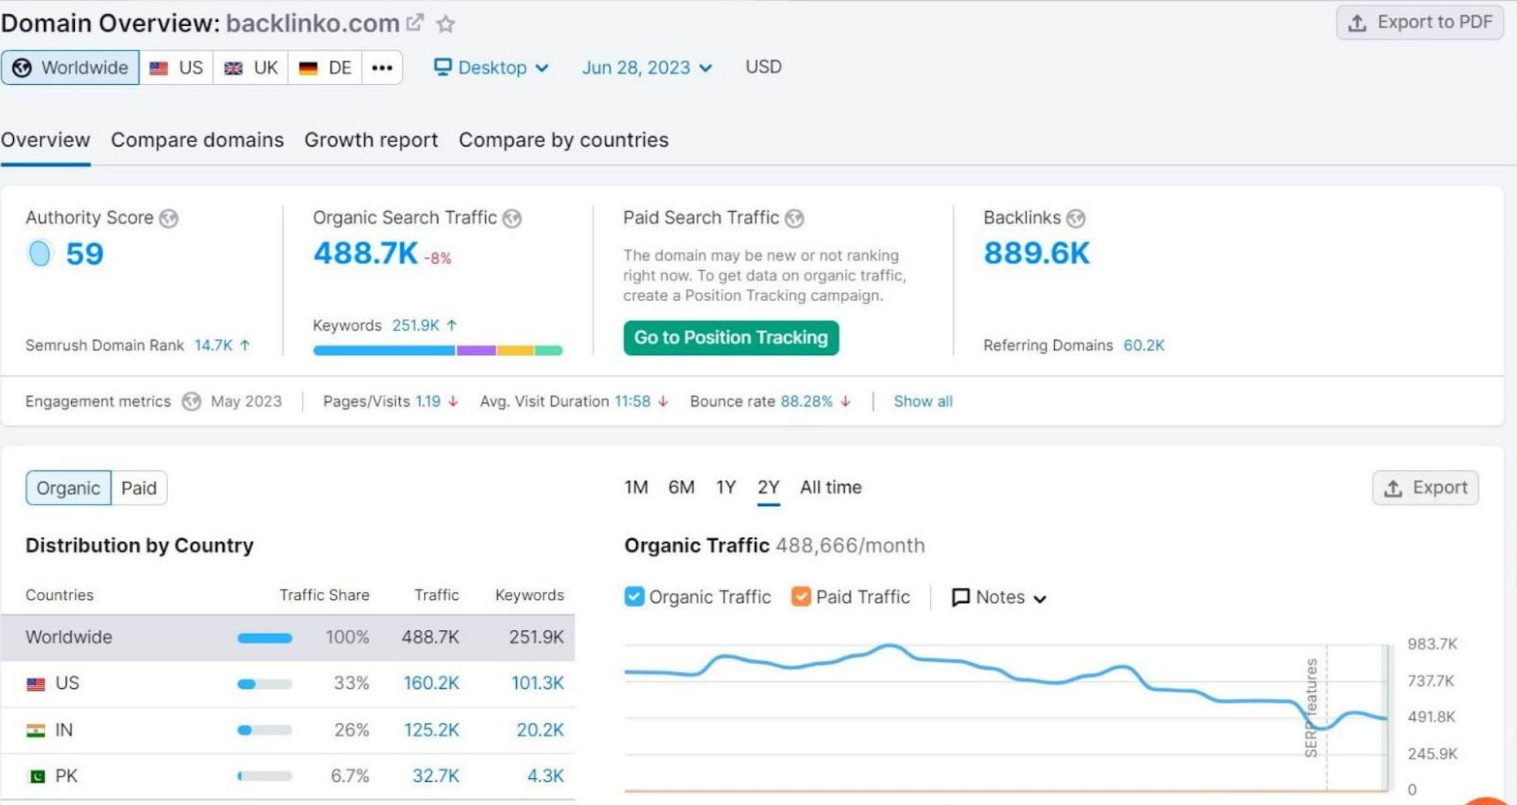1517x805 pixels.
Task: Click the US flag in country table
Action: 36,684
